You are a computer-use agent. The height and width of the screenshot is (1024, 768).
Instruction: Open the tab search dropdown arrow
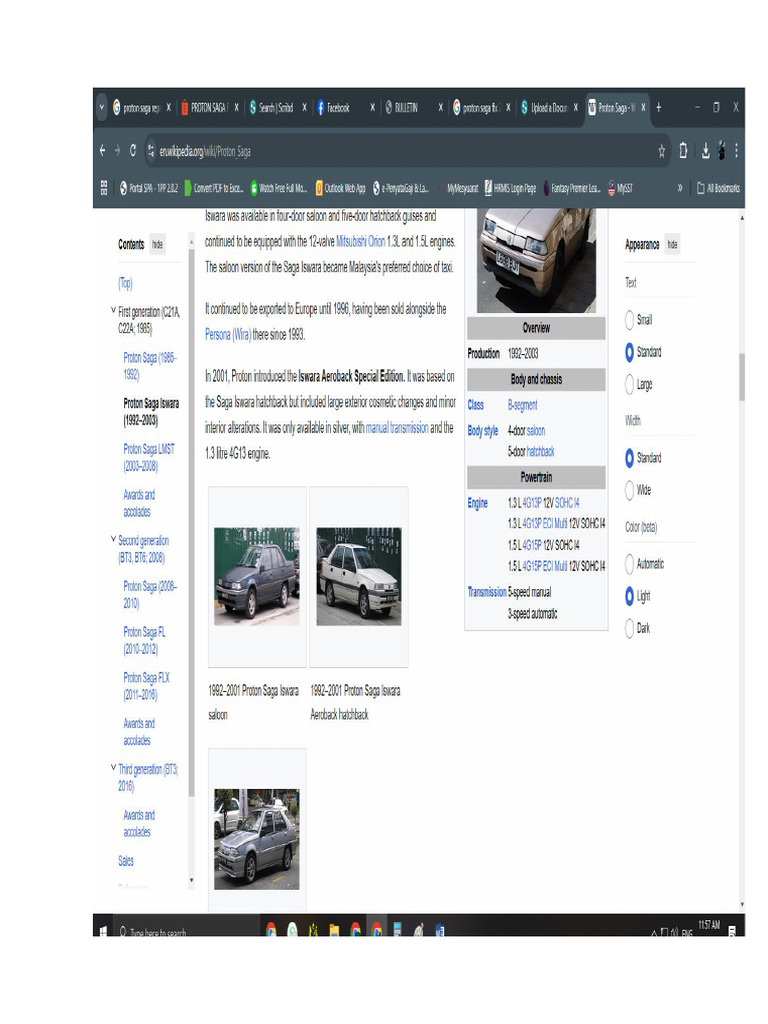(102, 107)
